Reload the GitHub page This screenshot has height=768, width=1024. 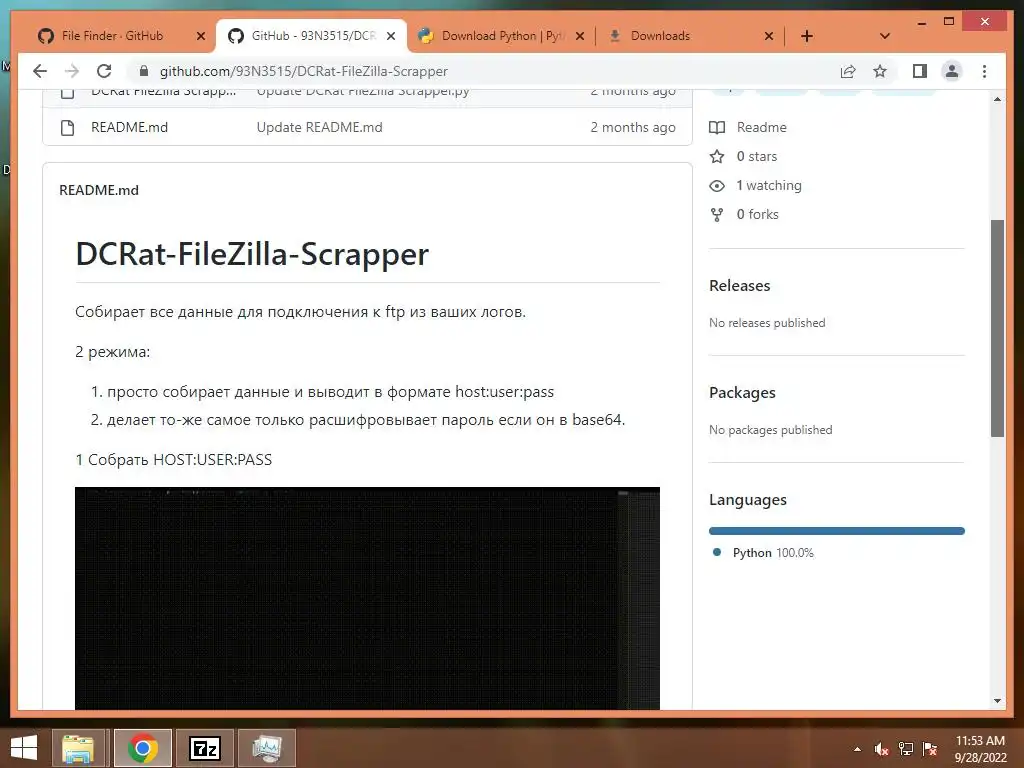tap(104, 71)
